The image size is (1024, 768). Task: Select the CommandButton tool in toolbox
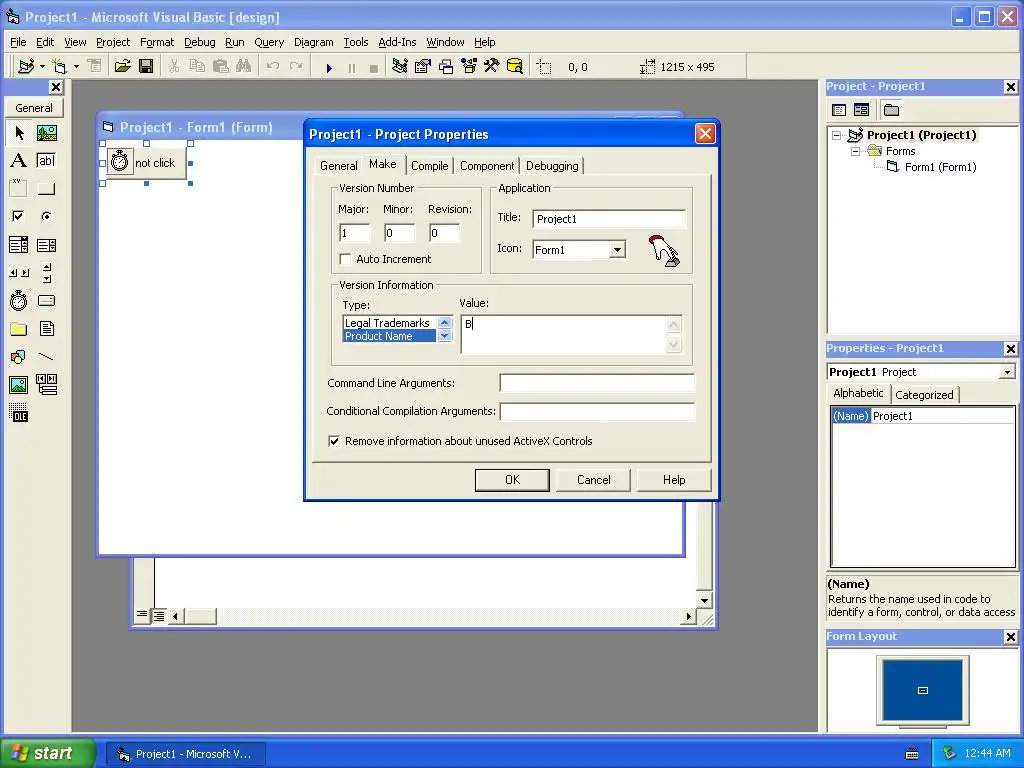tap(46, 189)
